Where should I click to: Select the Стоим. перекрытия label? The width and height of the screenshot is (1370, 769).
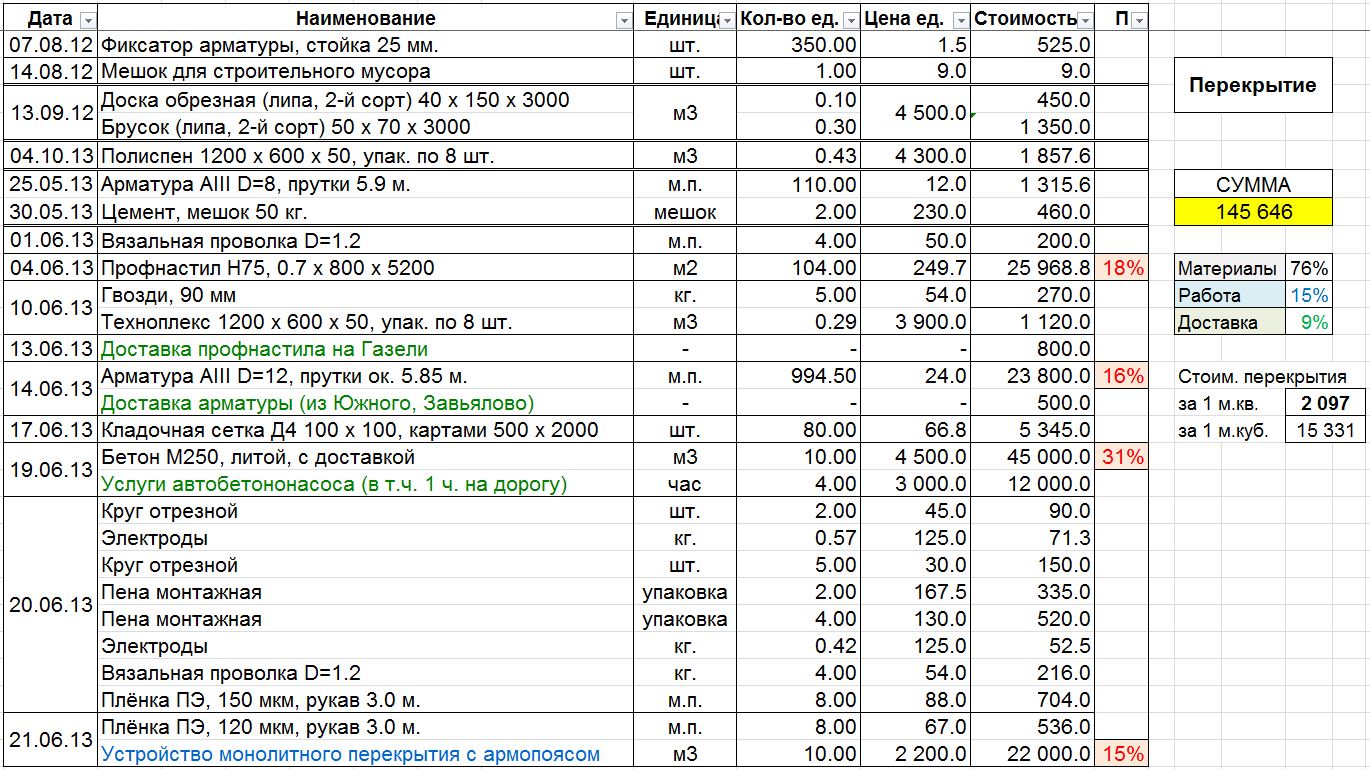pyautogui.click(x=1262, y=377)
